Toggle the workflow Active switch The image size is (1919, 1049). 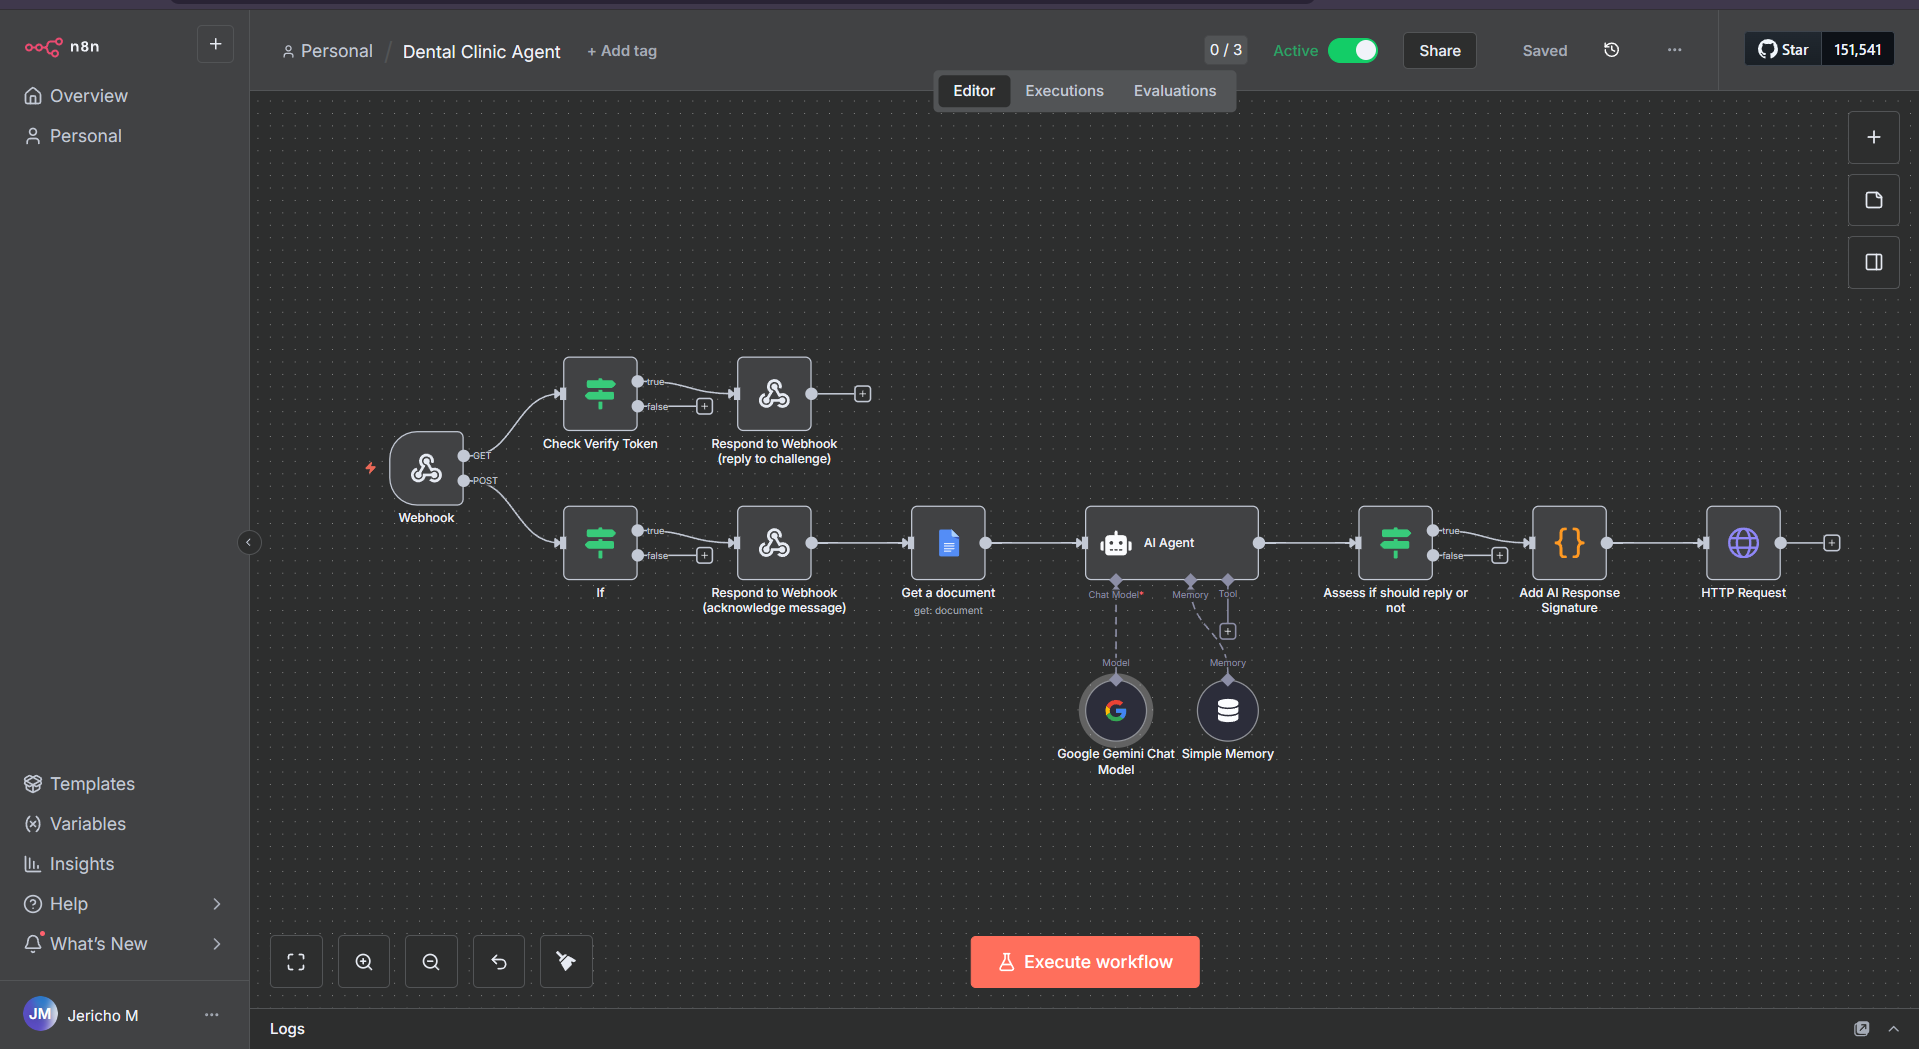(x=1352, y=51)
